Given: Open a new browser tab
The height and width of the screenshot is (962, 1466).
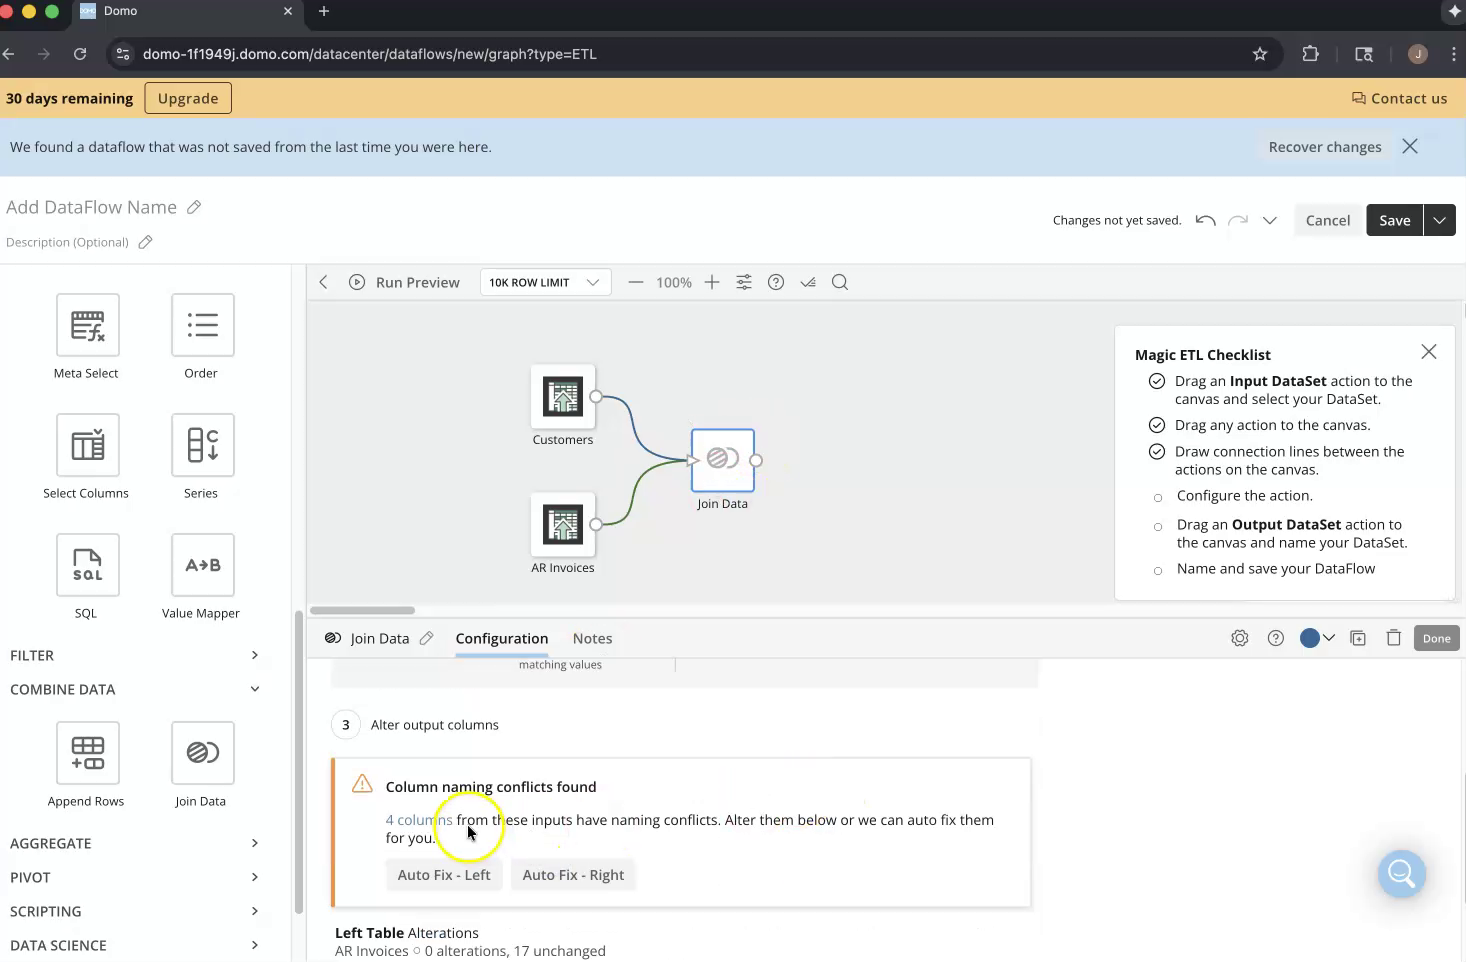Looking at the screenshot, I should (x=323, y=11).
